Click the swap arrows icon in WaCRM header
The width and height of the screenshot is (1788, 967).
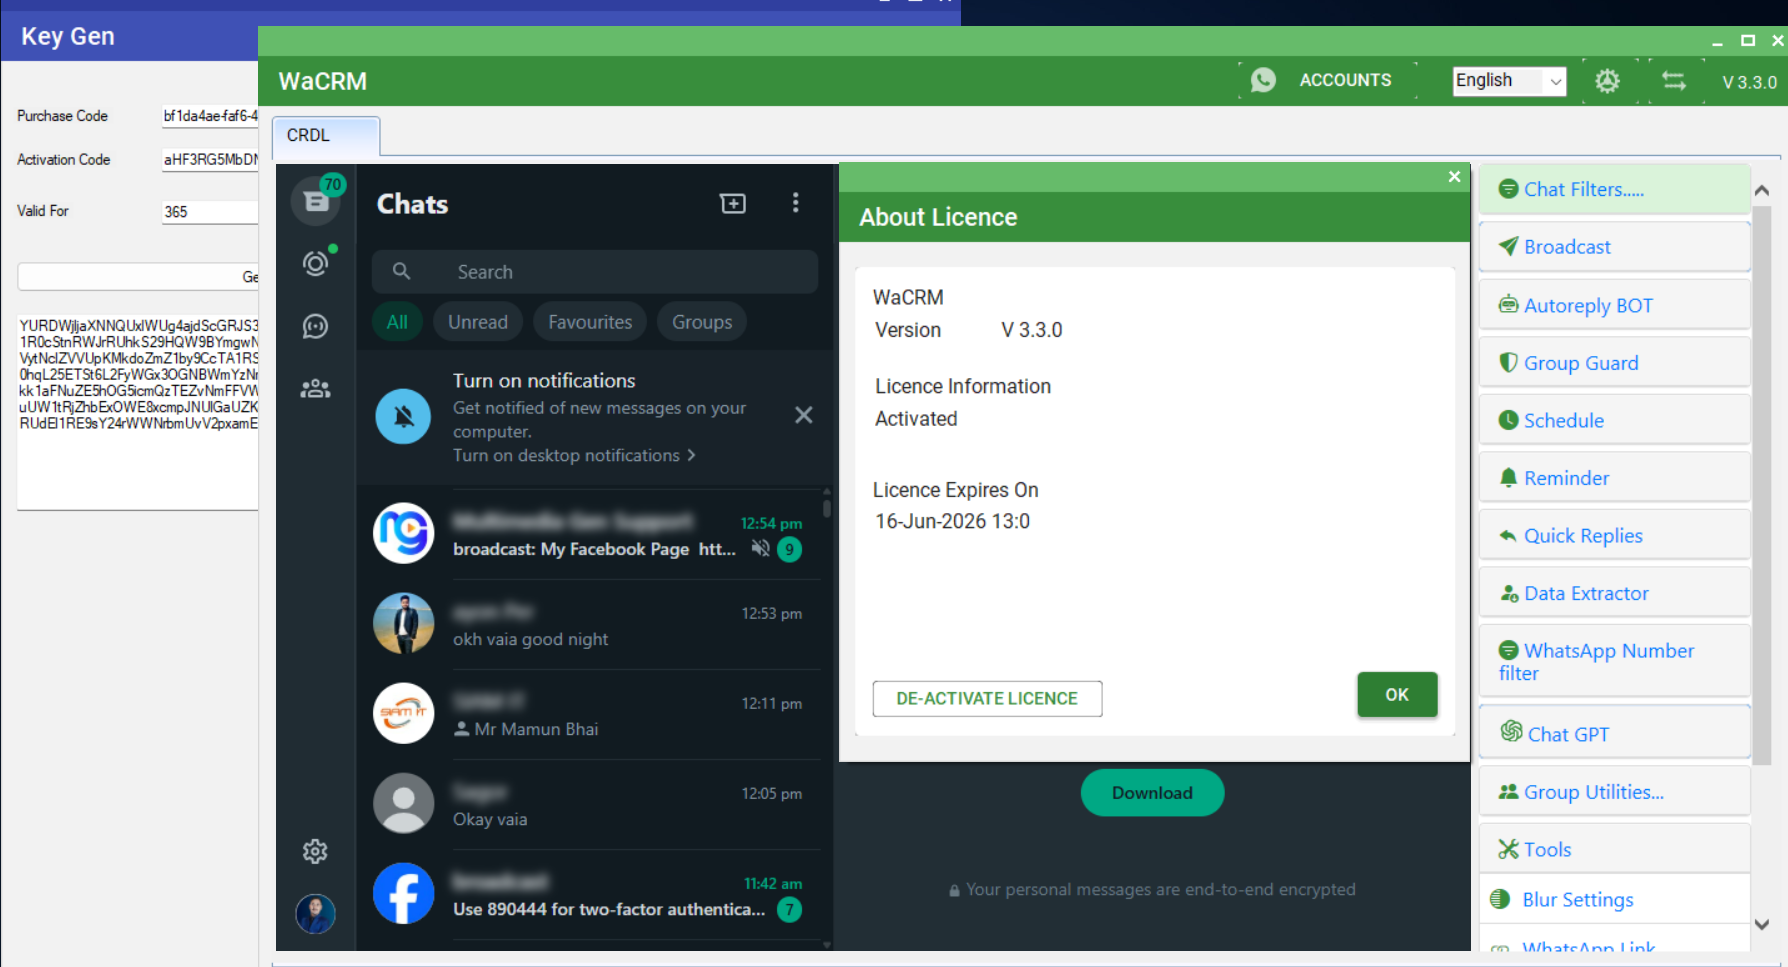pos(1674,81)
